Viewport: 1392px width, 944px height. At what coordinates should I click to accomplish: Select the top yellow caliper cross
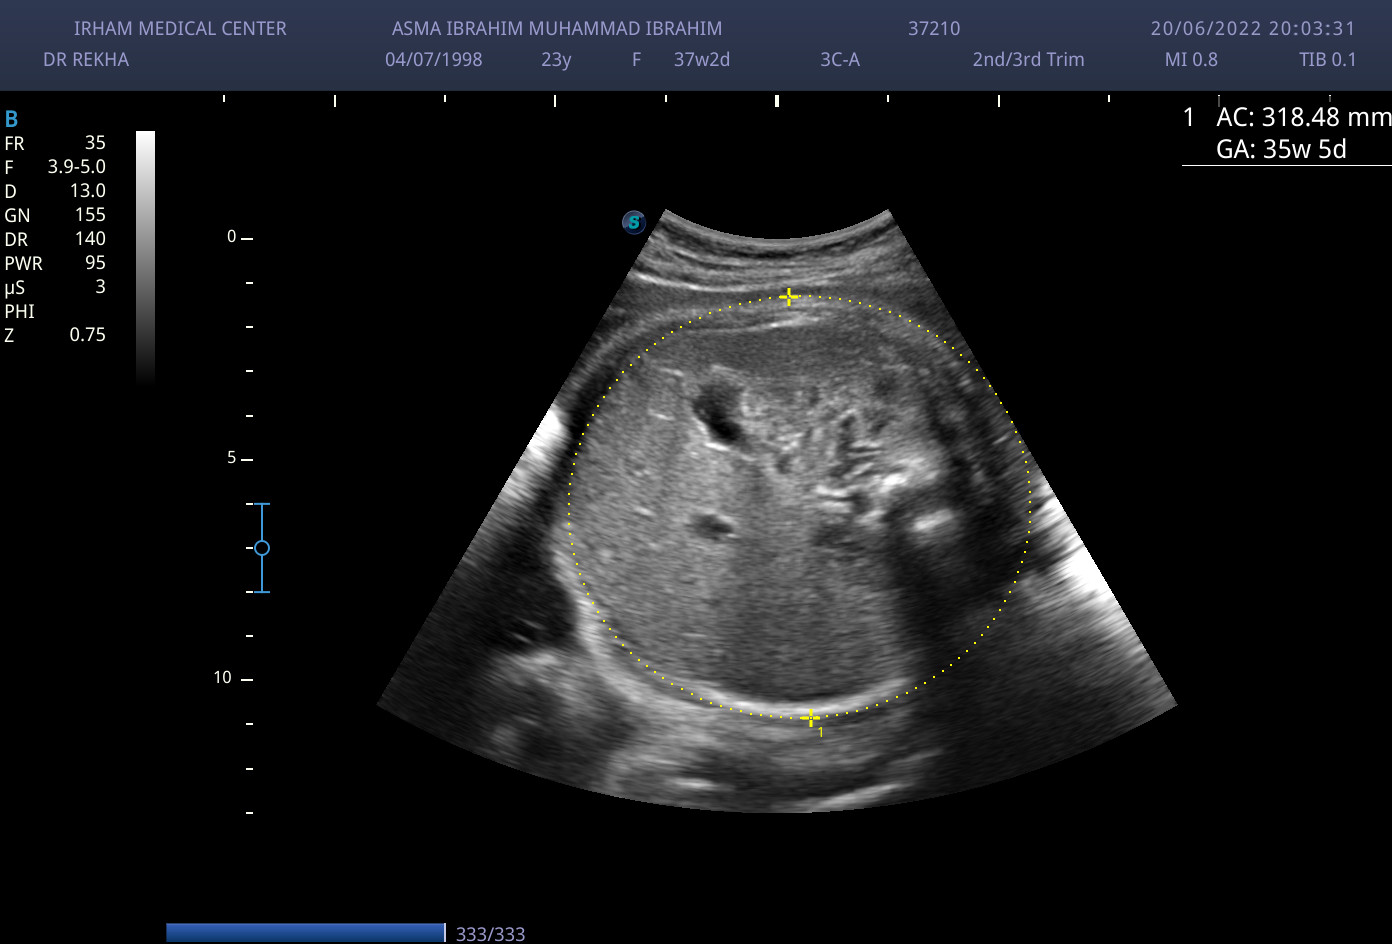pyautogui.click(x=789, y=296)
